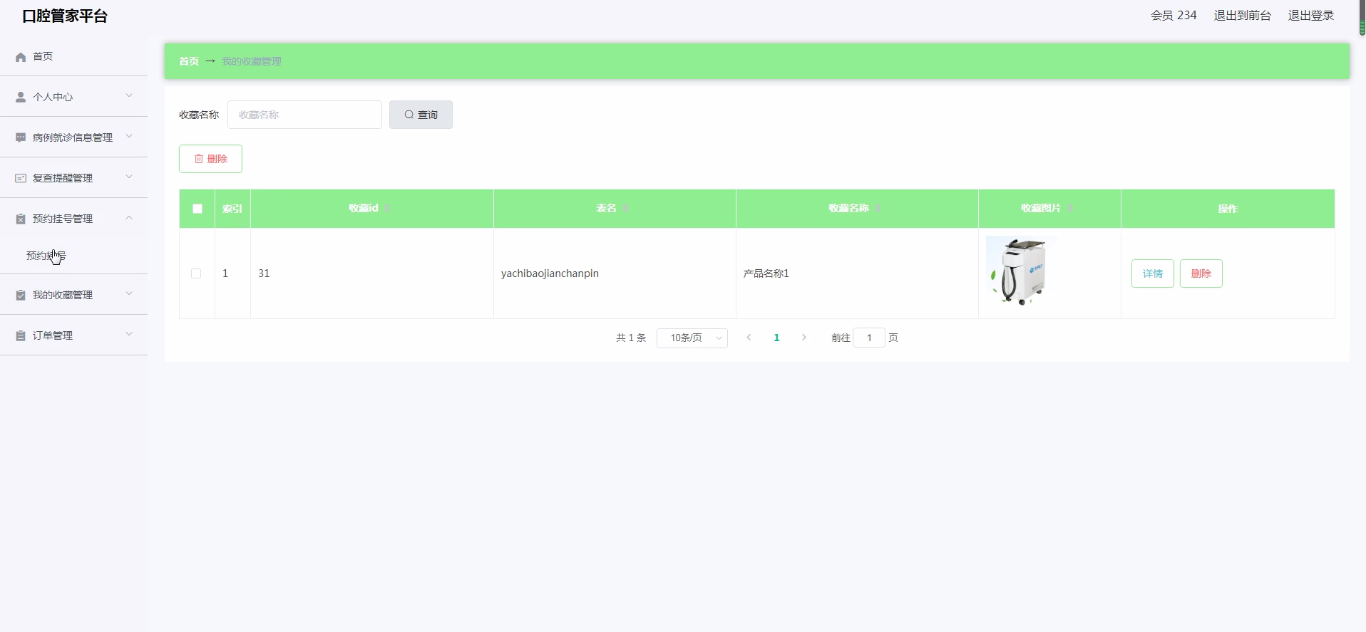The image size is (1366, 632).
Task: Click the clipboard icon for 我的收藏管理
Action: click(x=21, y=295)
